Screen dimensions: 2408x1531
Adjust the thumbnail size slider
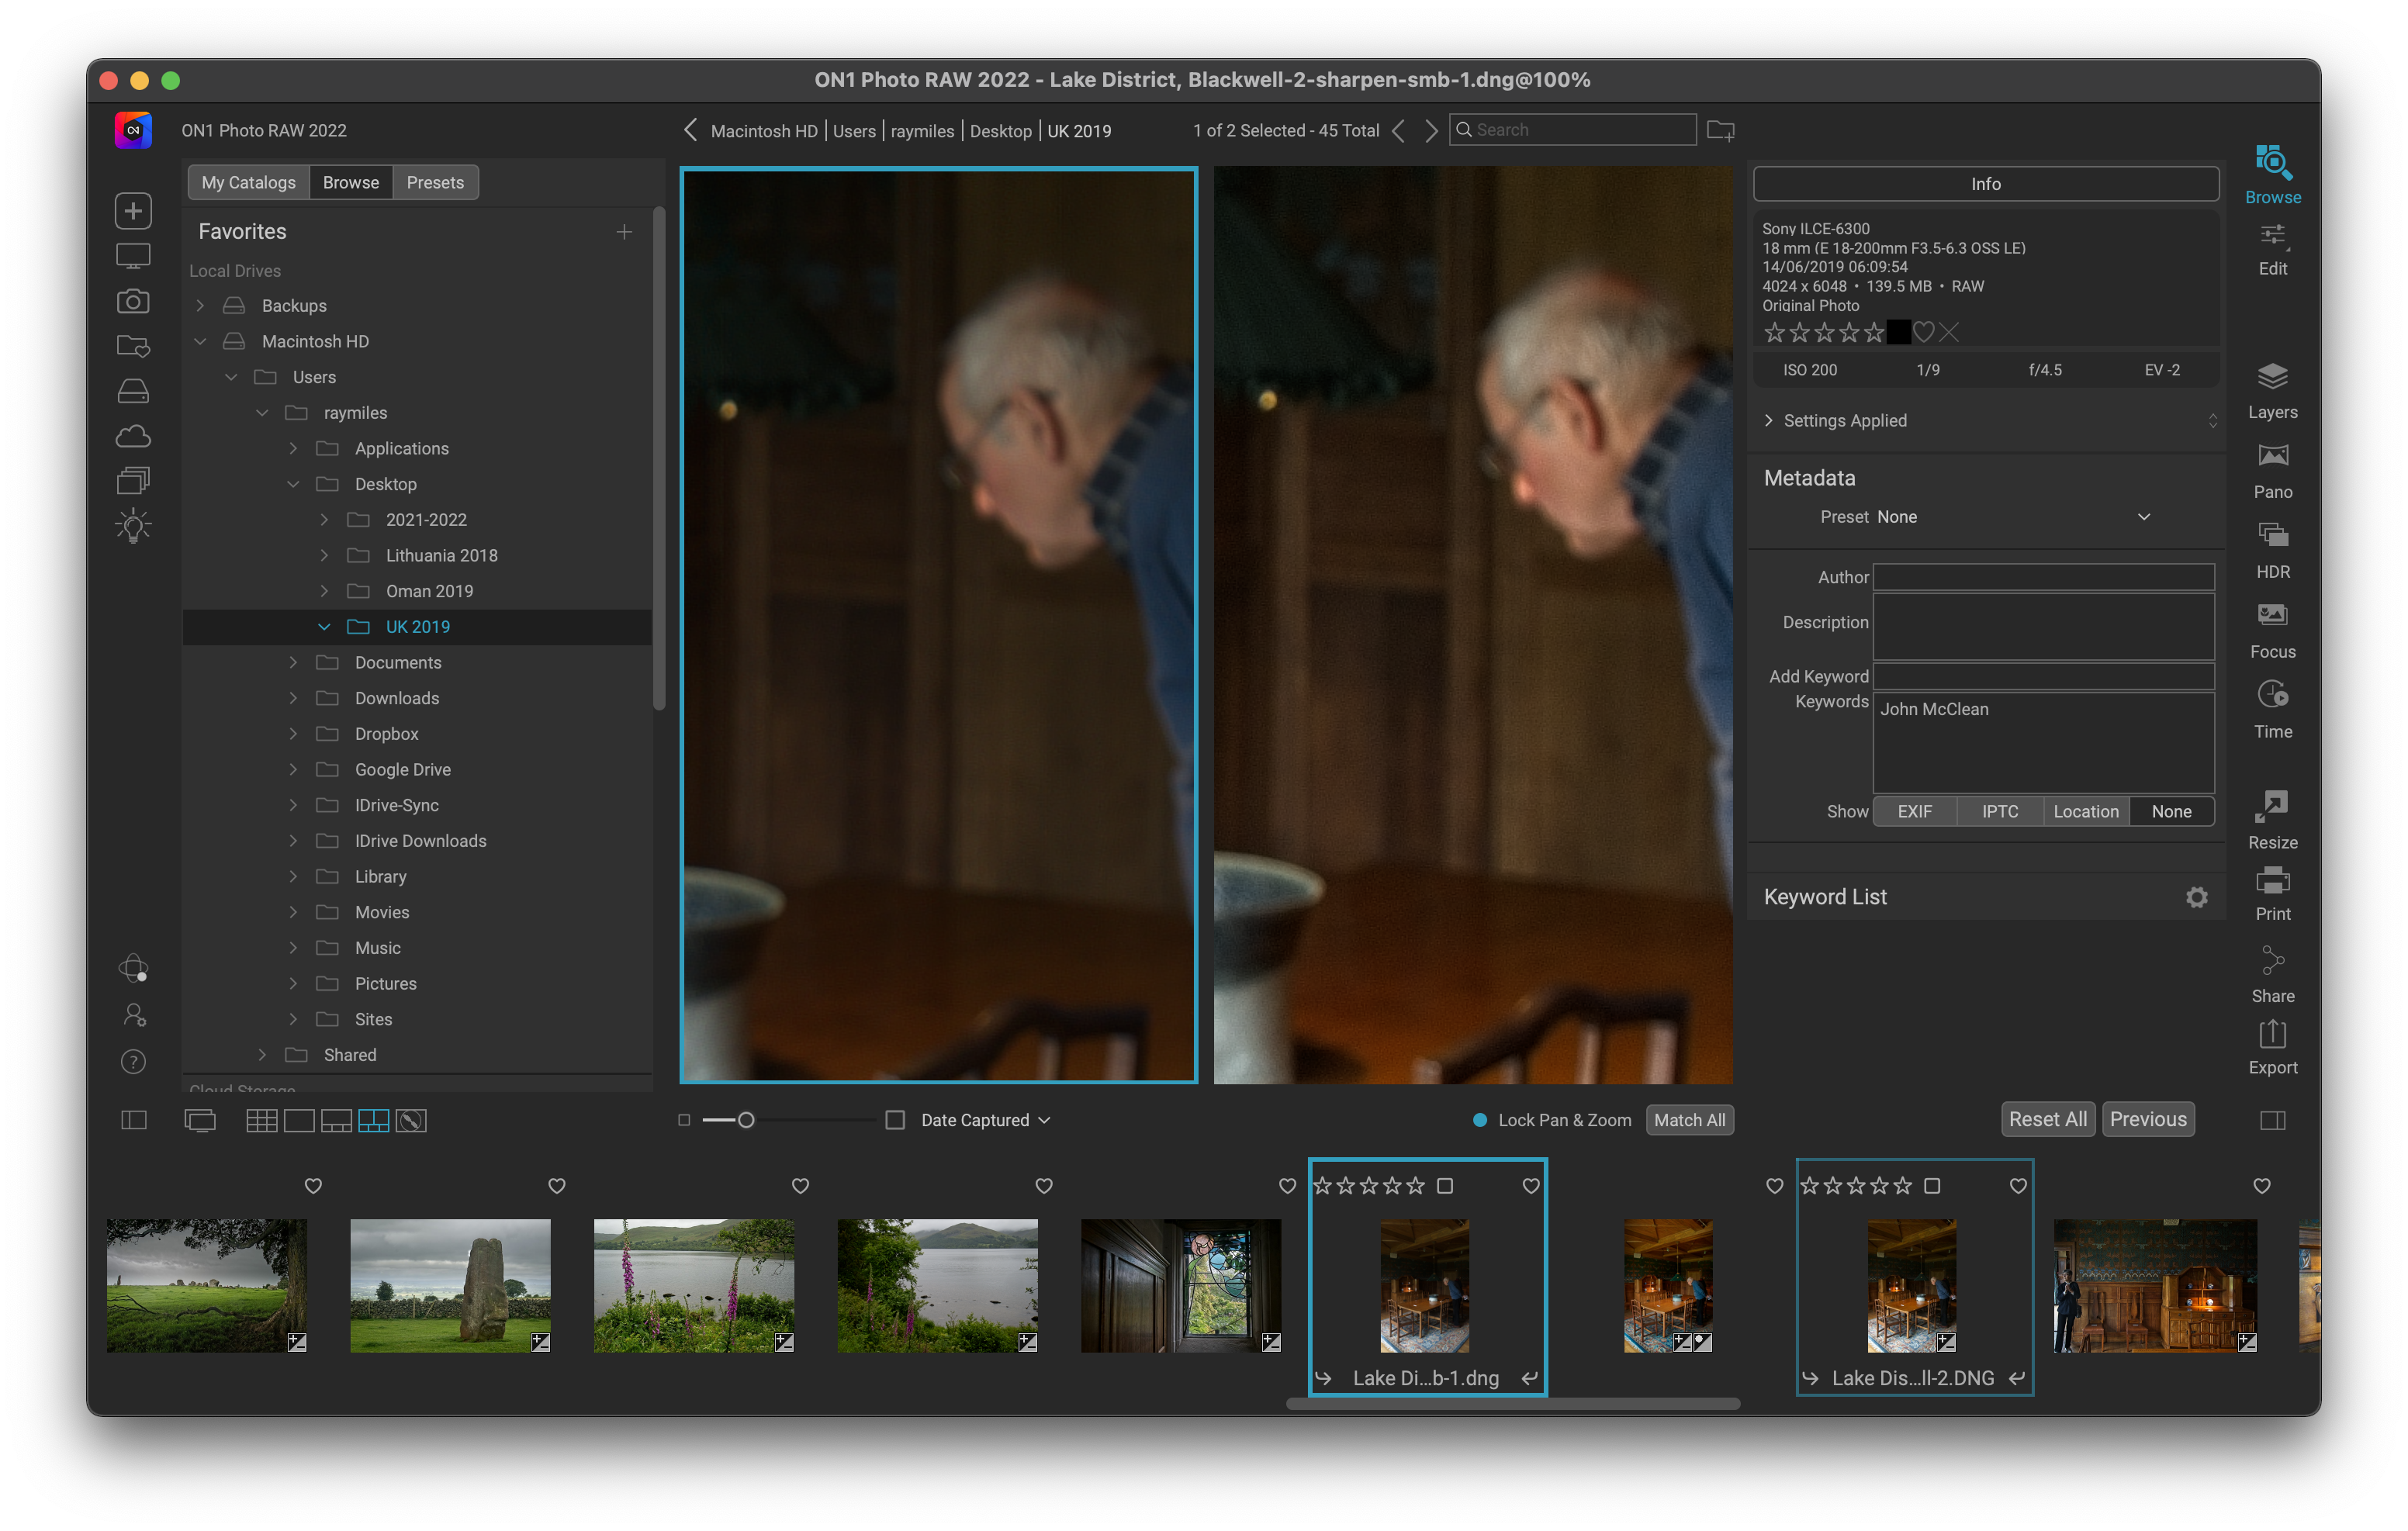pos(746,1120)
